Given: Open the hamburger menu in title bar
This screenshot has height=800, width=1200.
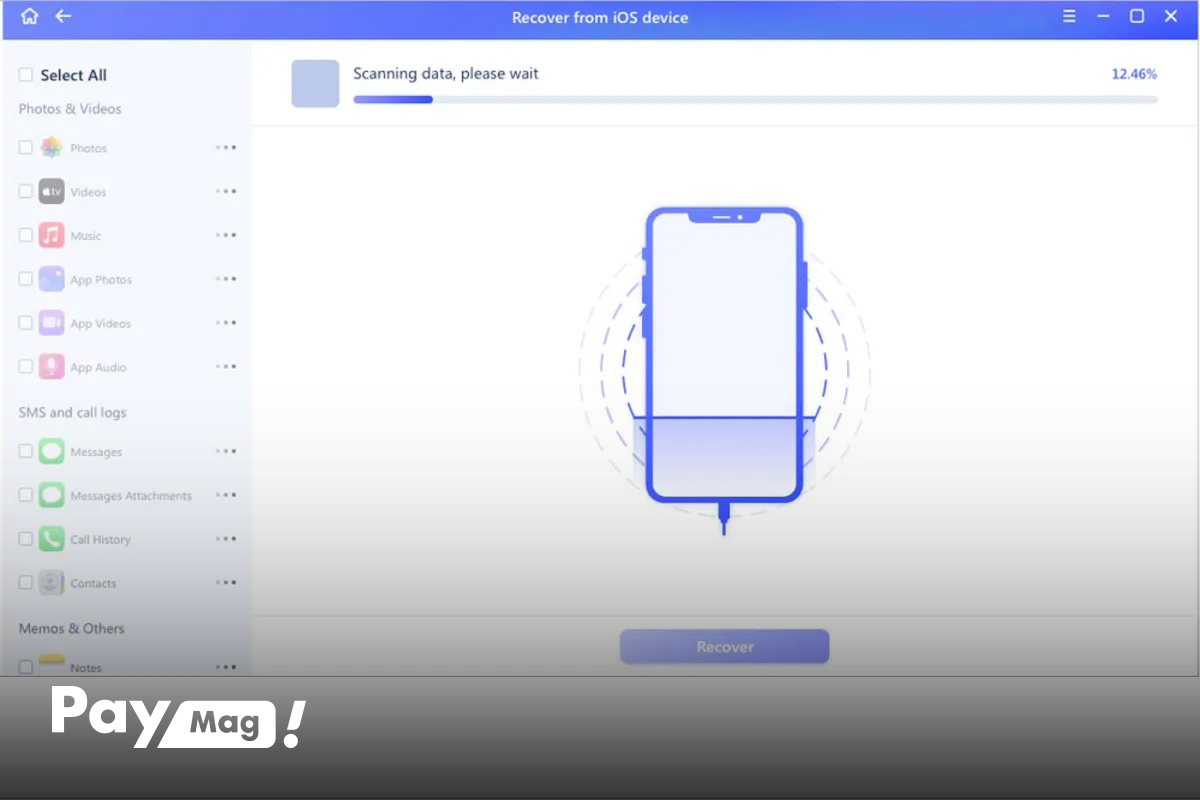Looking at the screenshot, I should point(1069,16).
